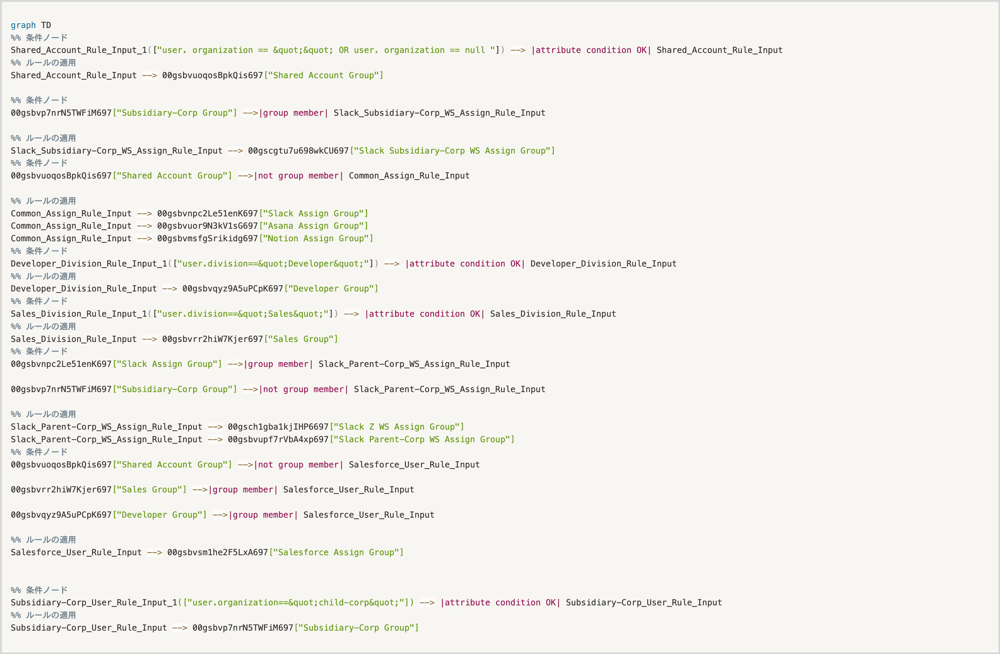Click the "00gscgtu7u698wkCU697" group ID
This screenshot has height=654, width=1000.
(298, 151)
